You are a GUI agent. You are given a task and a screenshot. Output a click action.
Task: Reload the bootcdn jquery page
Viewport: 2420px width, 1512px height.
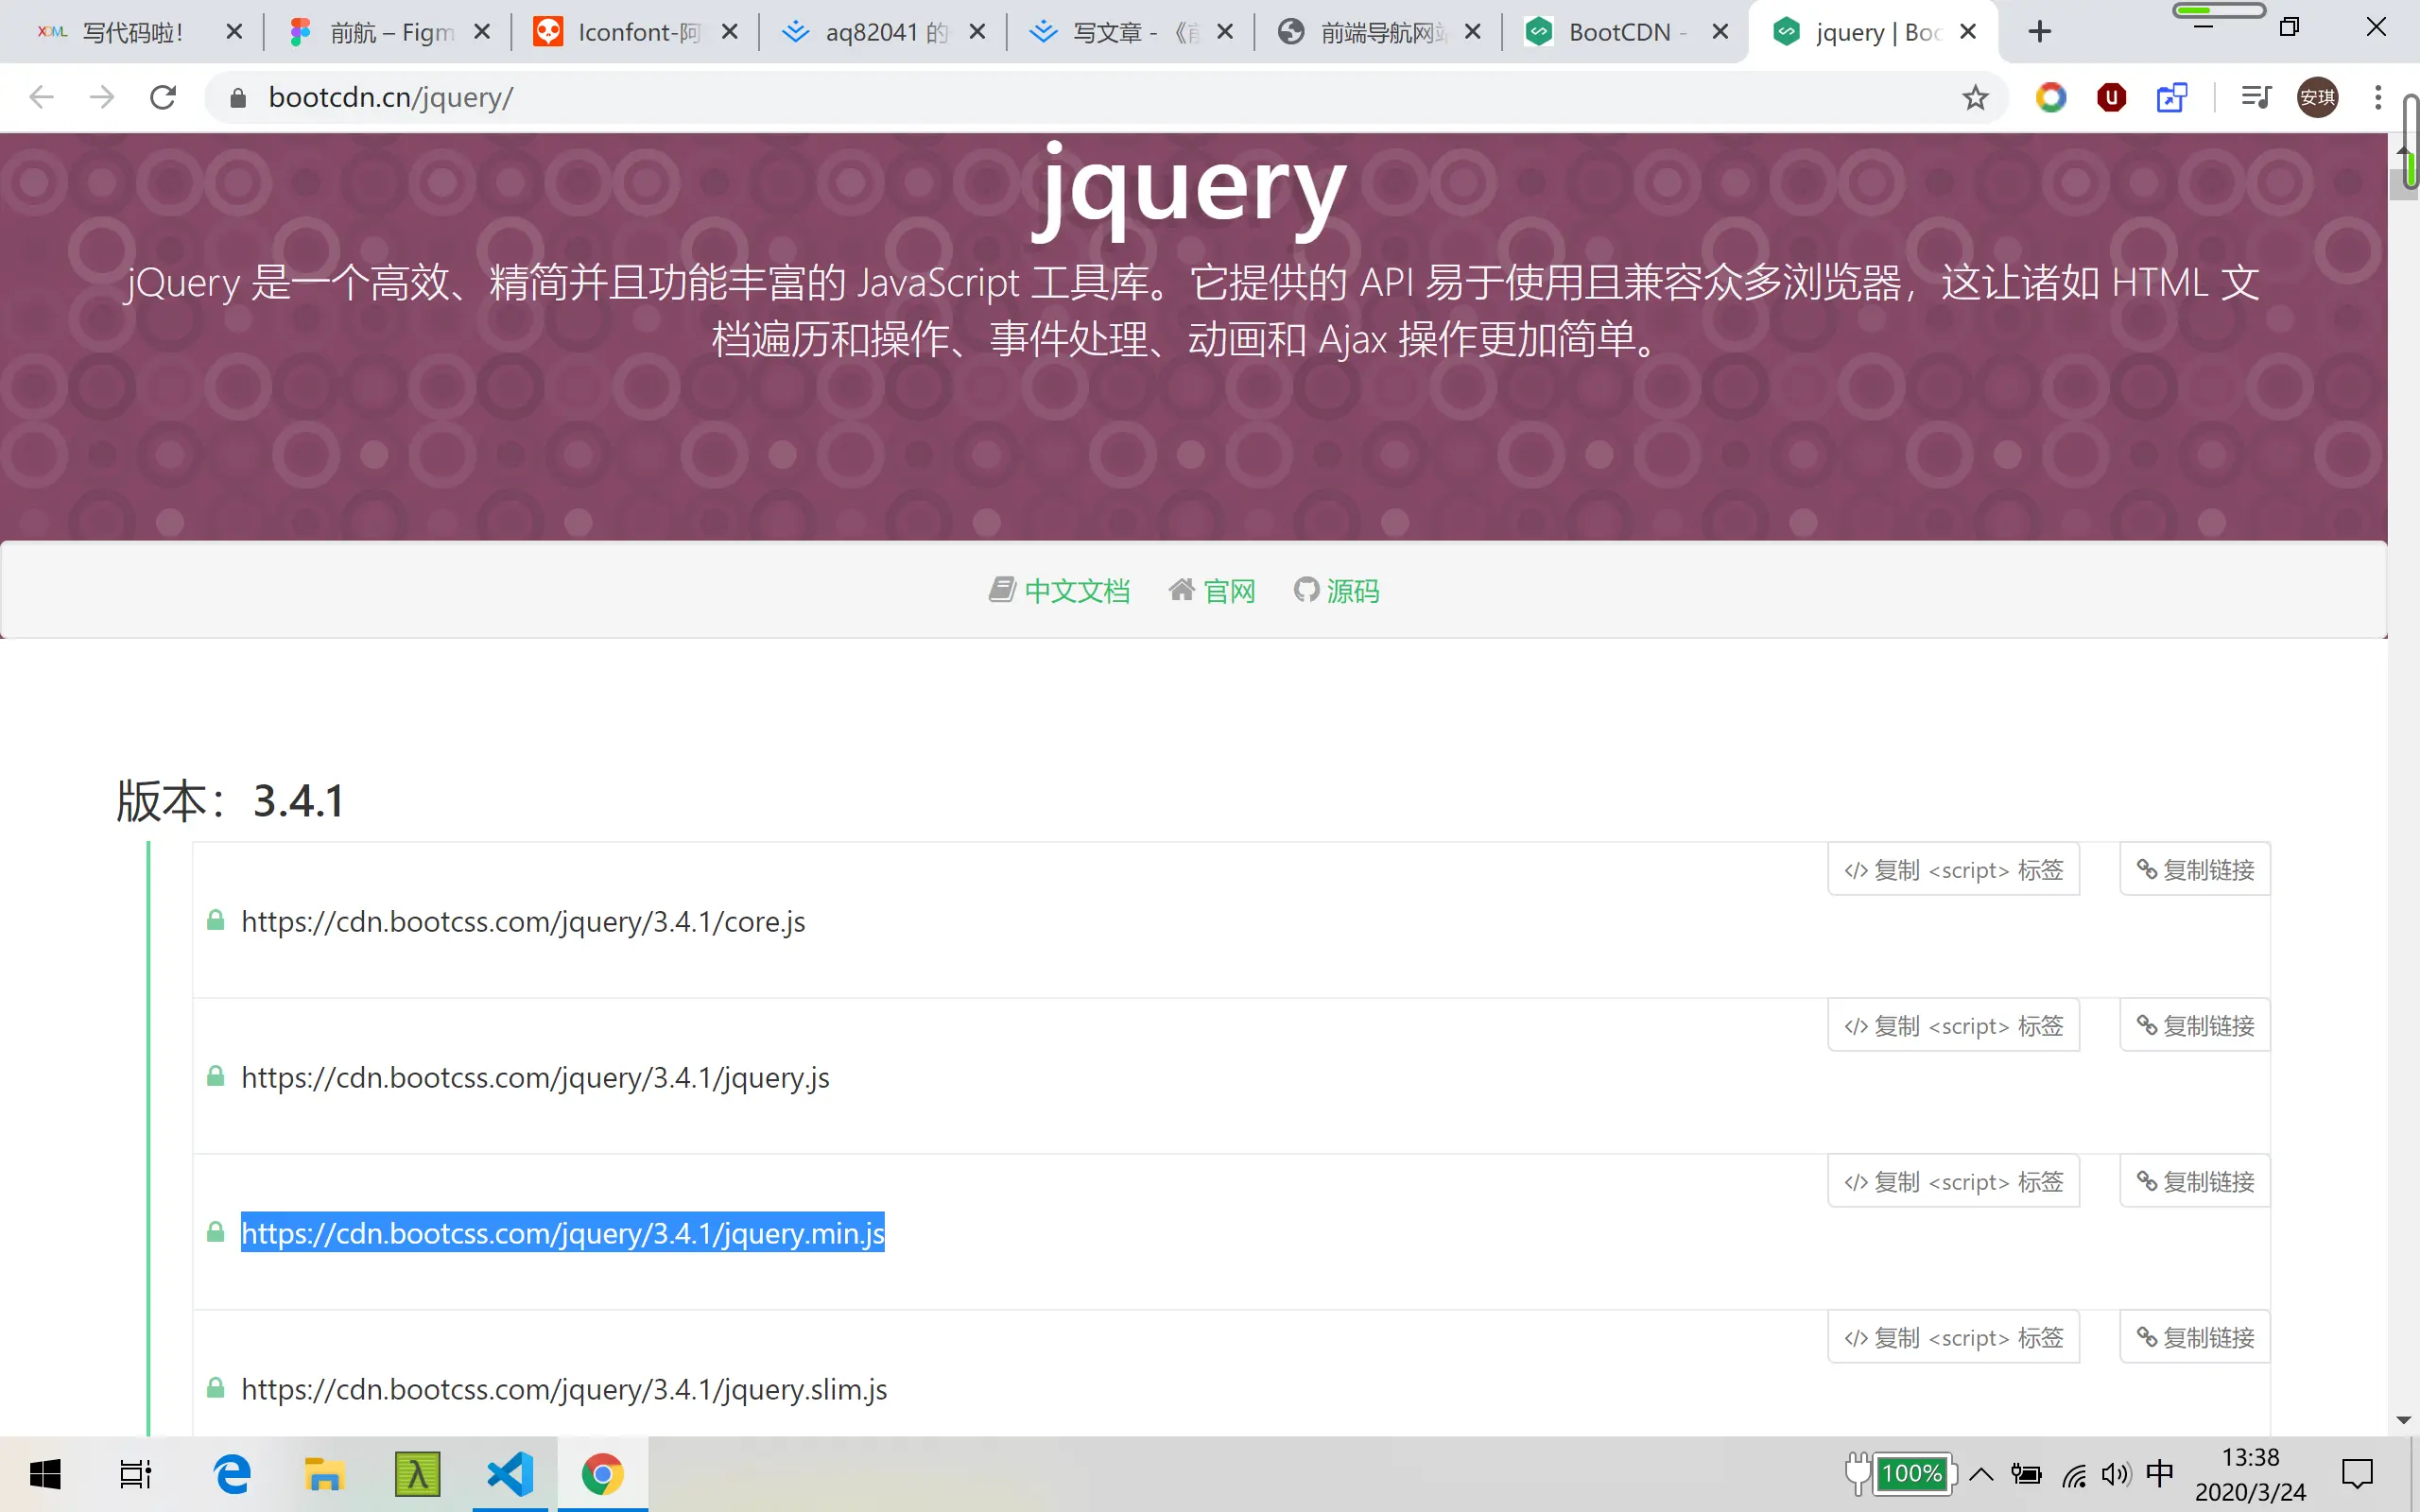pyautogui.click(x=163, y=97)
